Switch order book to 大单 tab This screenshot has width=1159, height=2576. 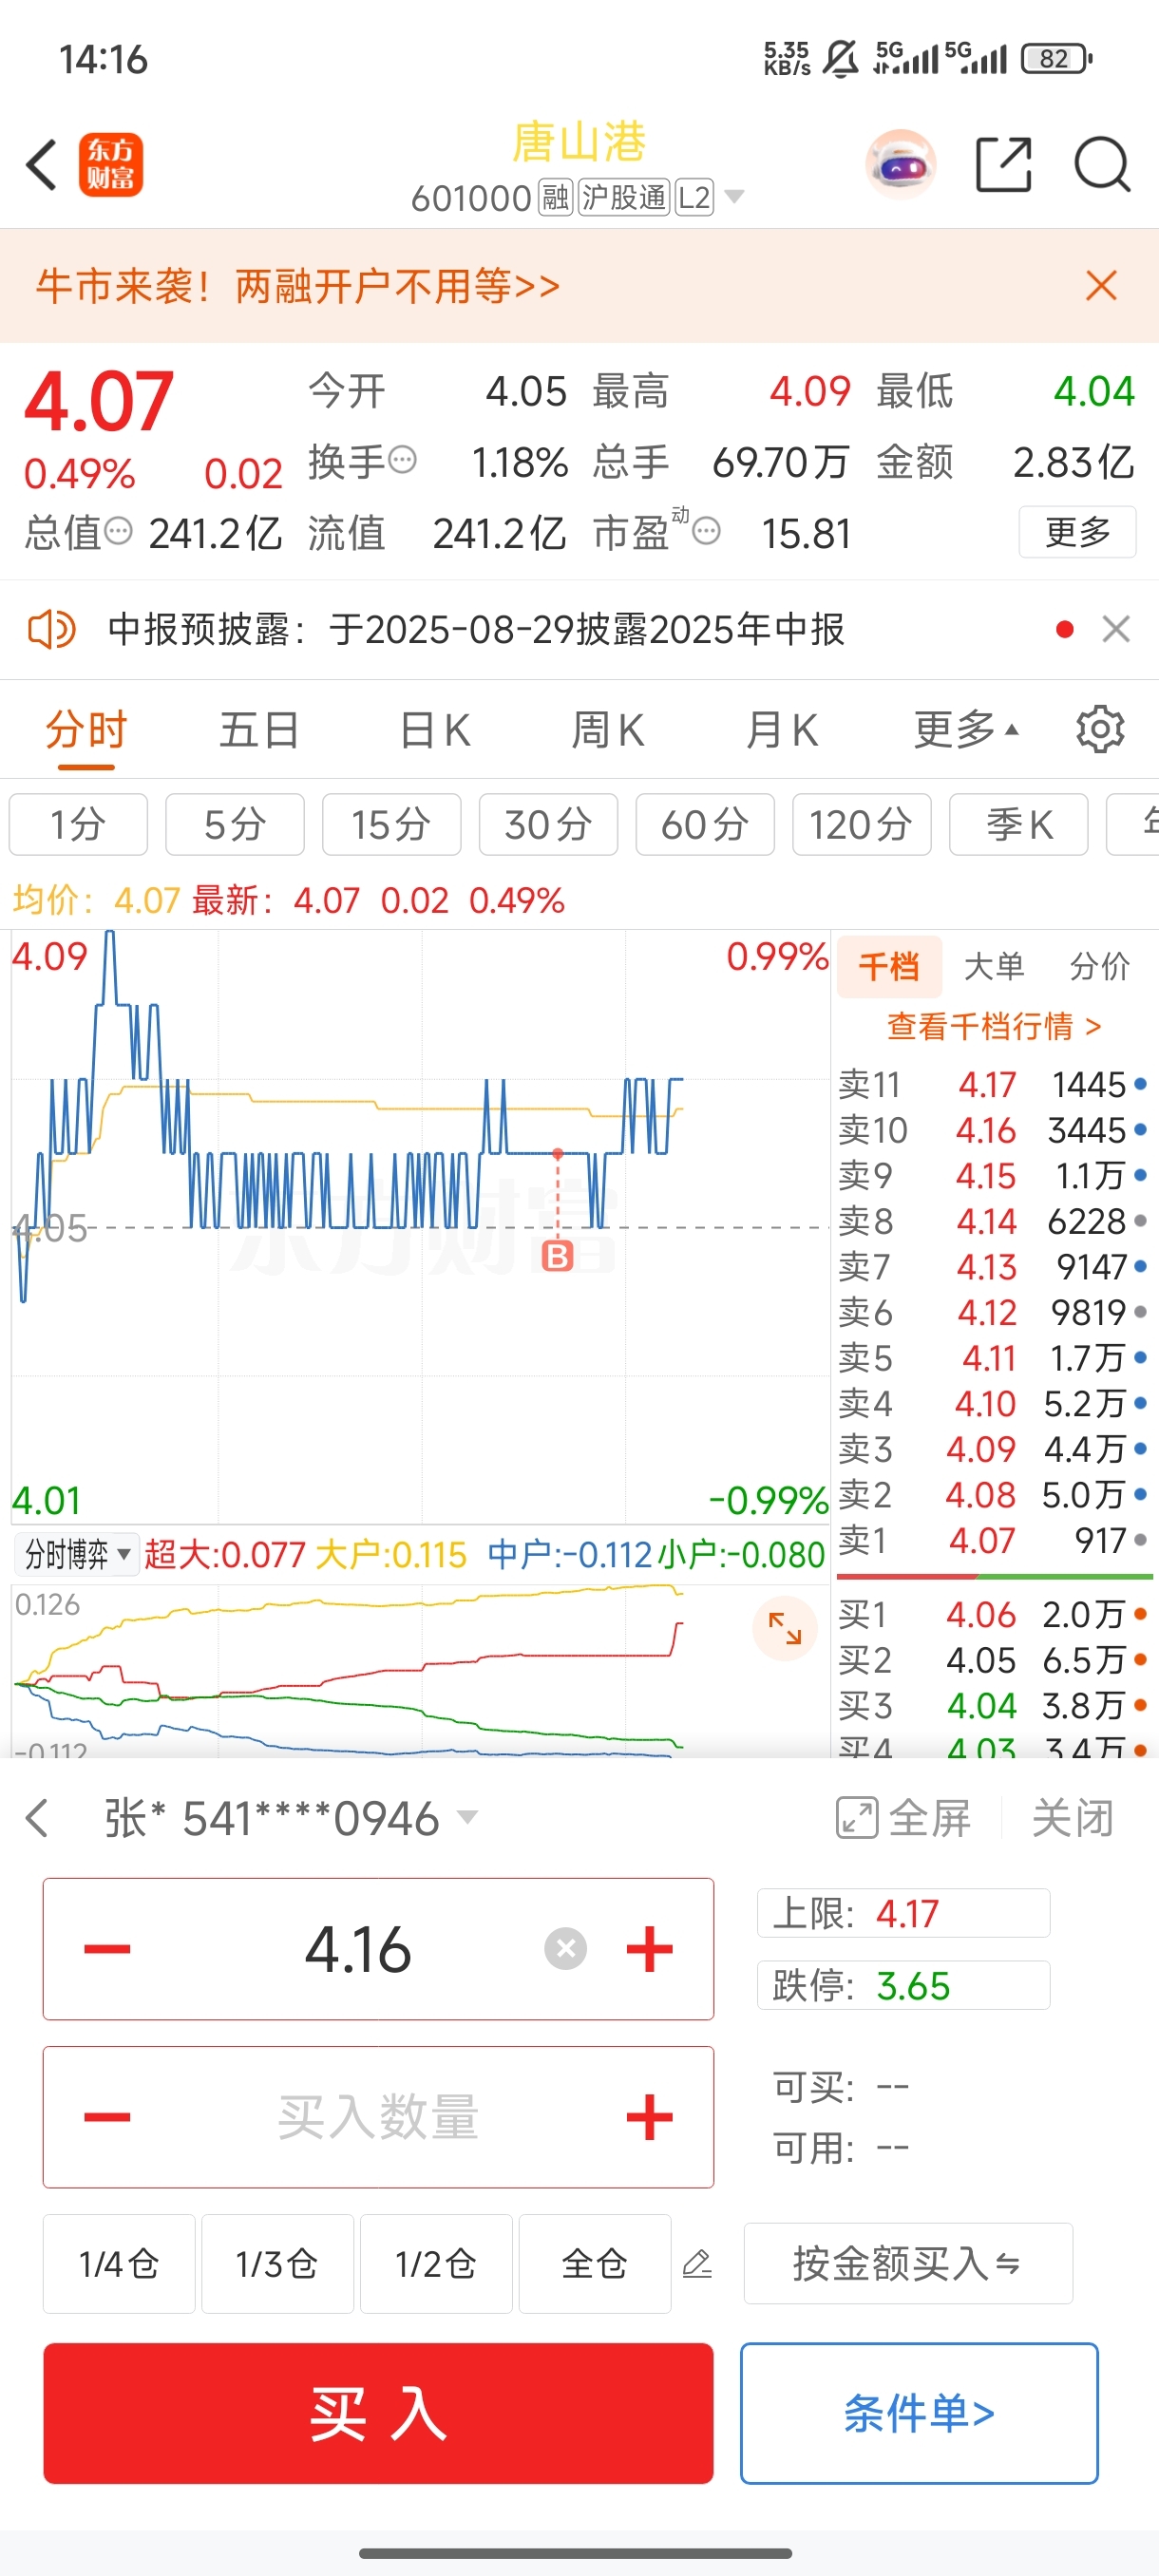[x=994, y=966]
